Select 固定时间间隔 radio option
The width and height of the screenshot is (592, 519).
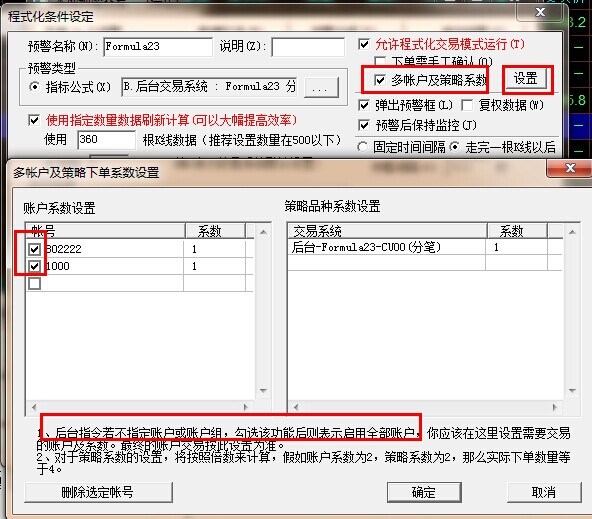coord(362,147)
